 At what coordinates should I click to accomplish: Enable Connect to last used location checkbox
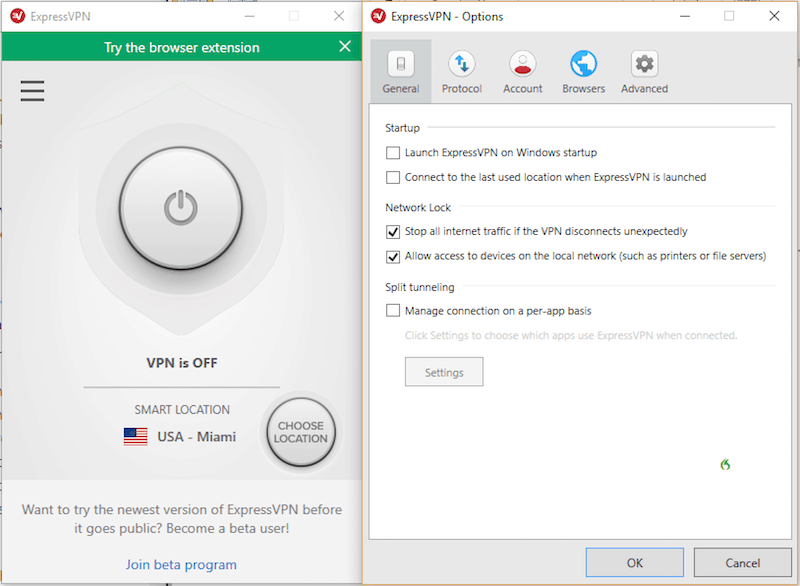tap(393, 177)
